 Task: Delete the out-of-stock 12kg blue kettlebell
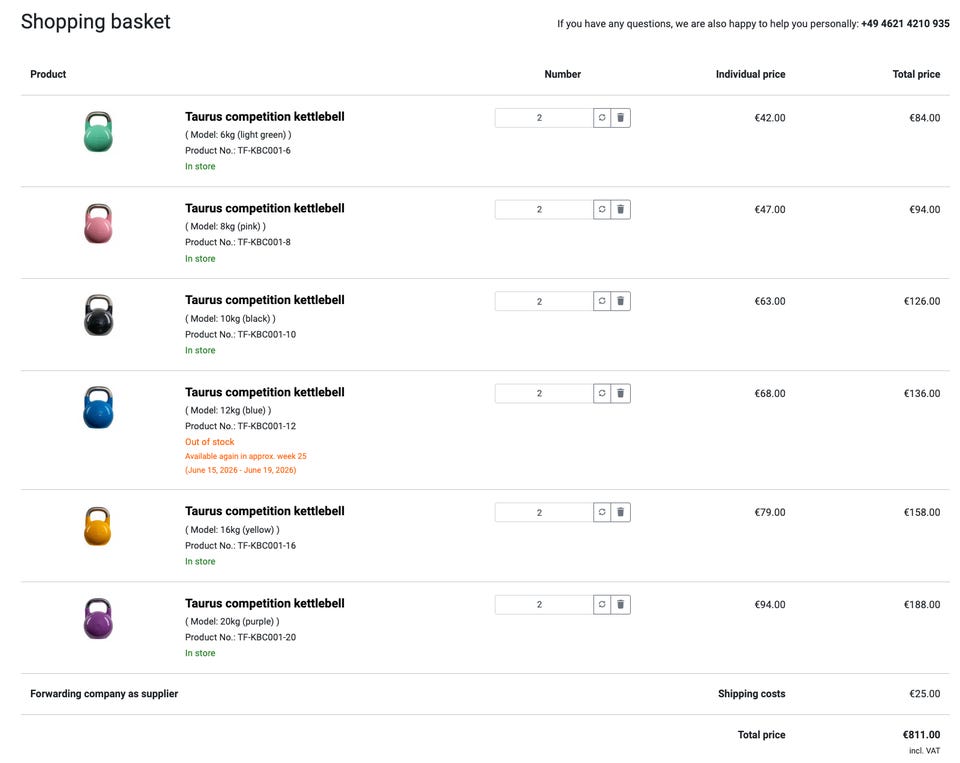coord(620,393)
